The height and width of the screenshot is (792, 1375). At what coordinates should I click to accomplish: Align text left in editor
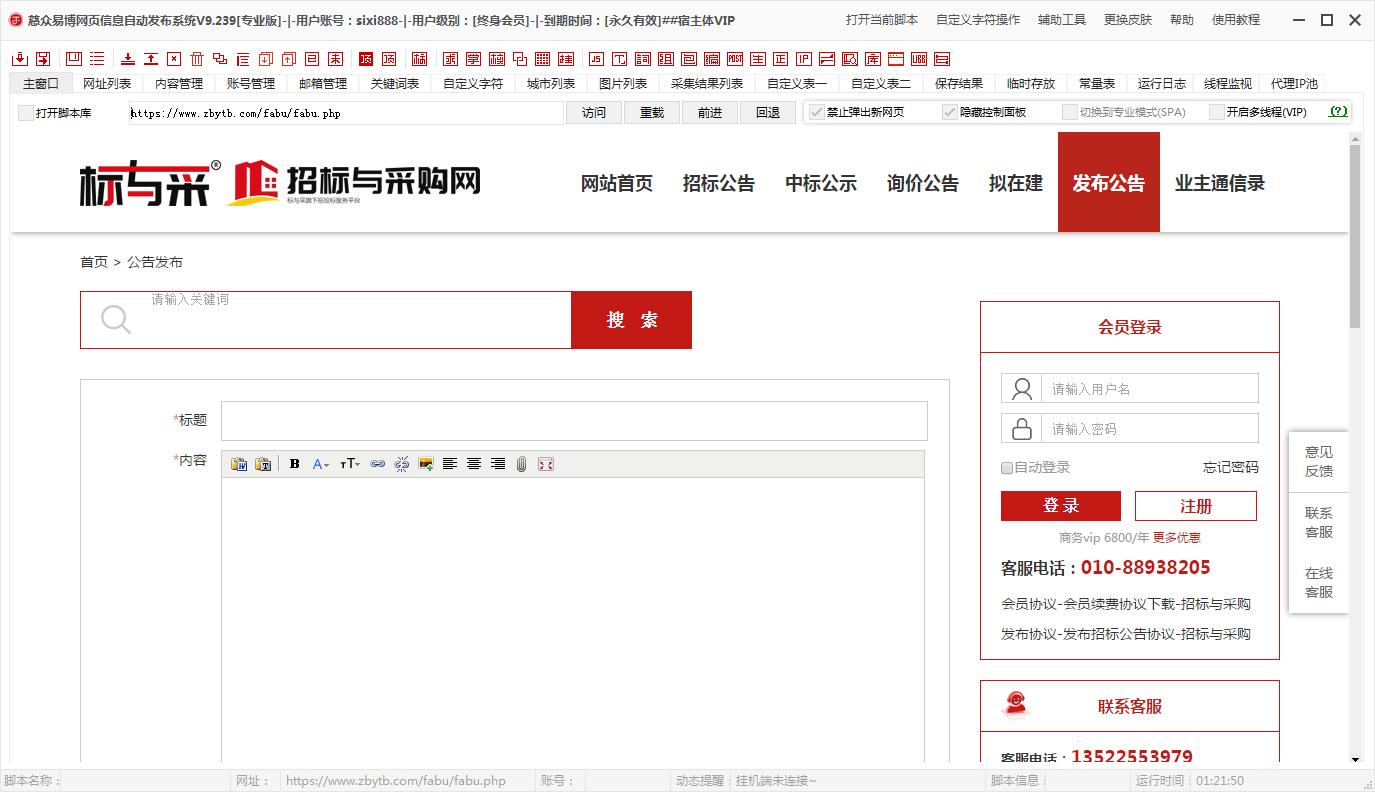(x=450, y=464)
